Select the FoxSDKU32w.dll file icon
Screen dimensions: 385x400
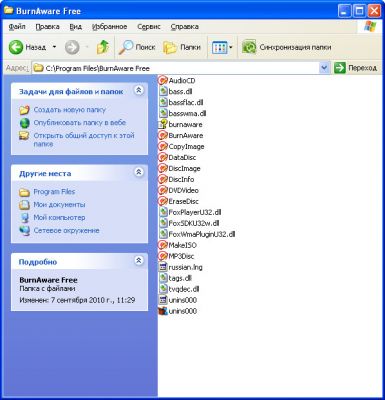tap(163, 223)
